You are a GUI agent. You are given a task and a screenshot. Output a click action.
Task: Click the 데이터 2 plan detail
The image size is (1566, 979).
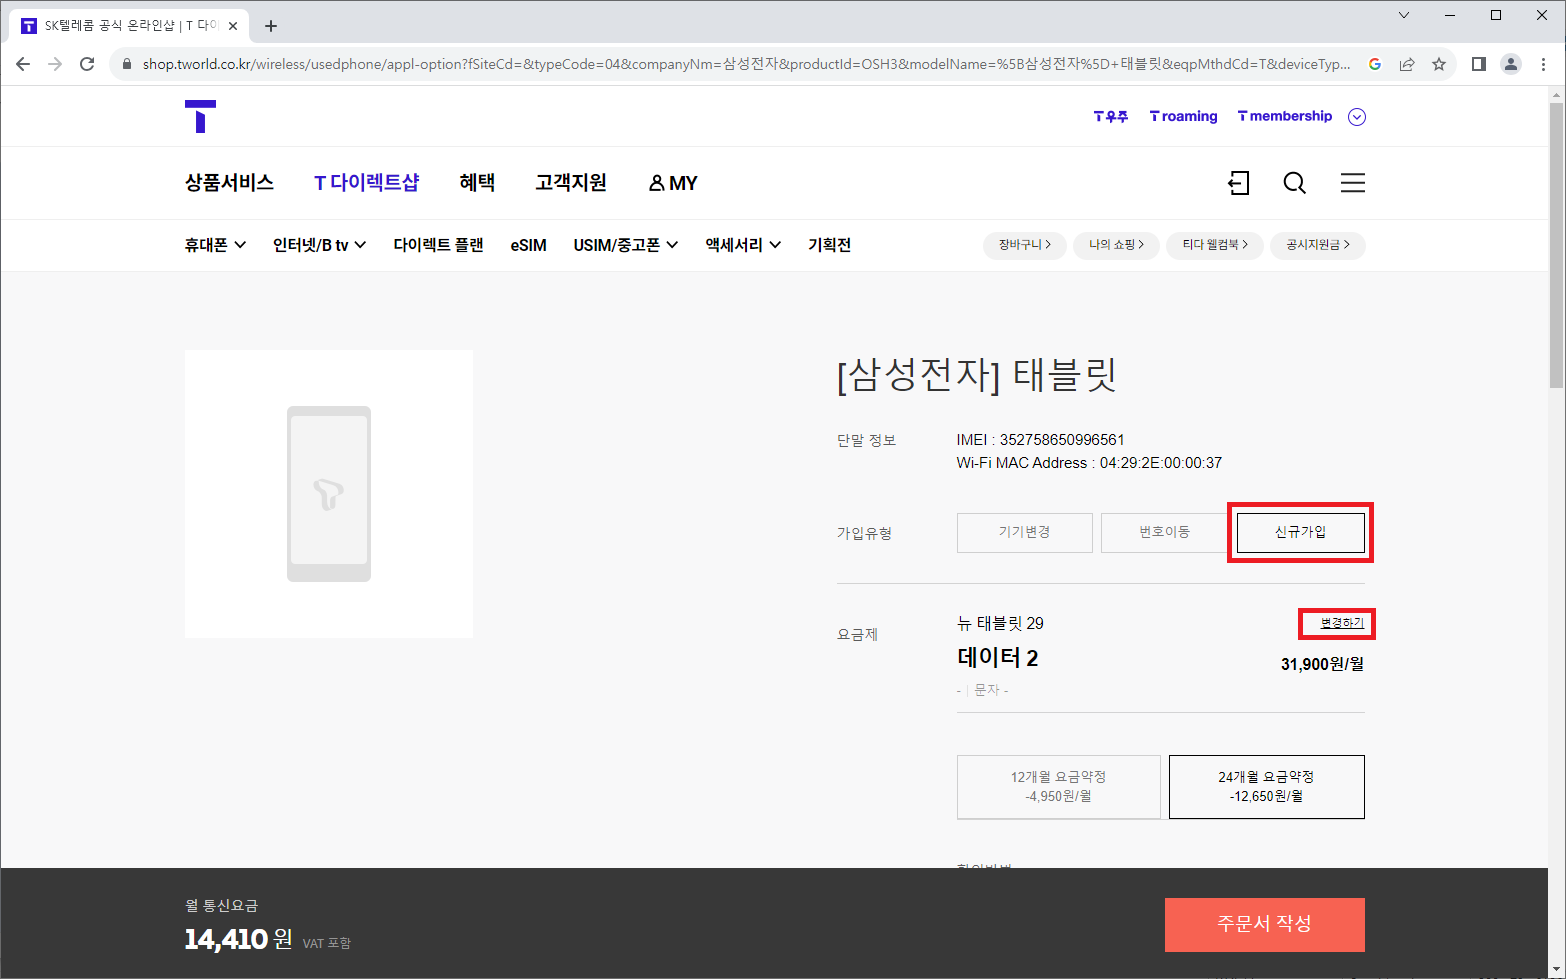pyautogui.click(x=998, y=658)
